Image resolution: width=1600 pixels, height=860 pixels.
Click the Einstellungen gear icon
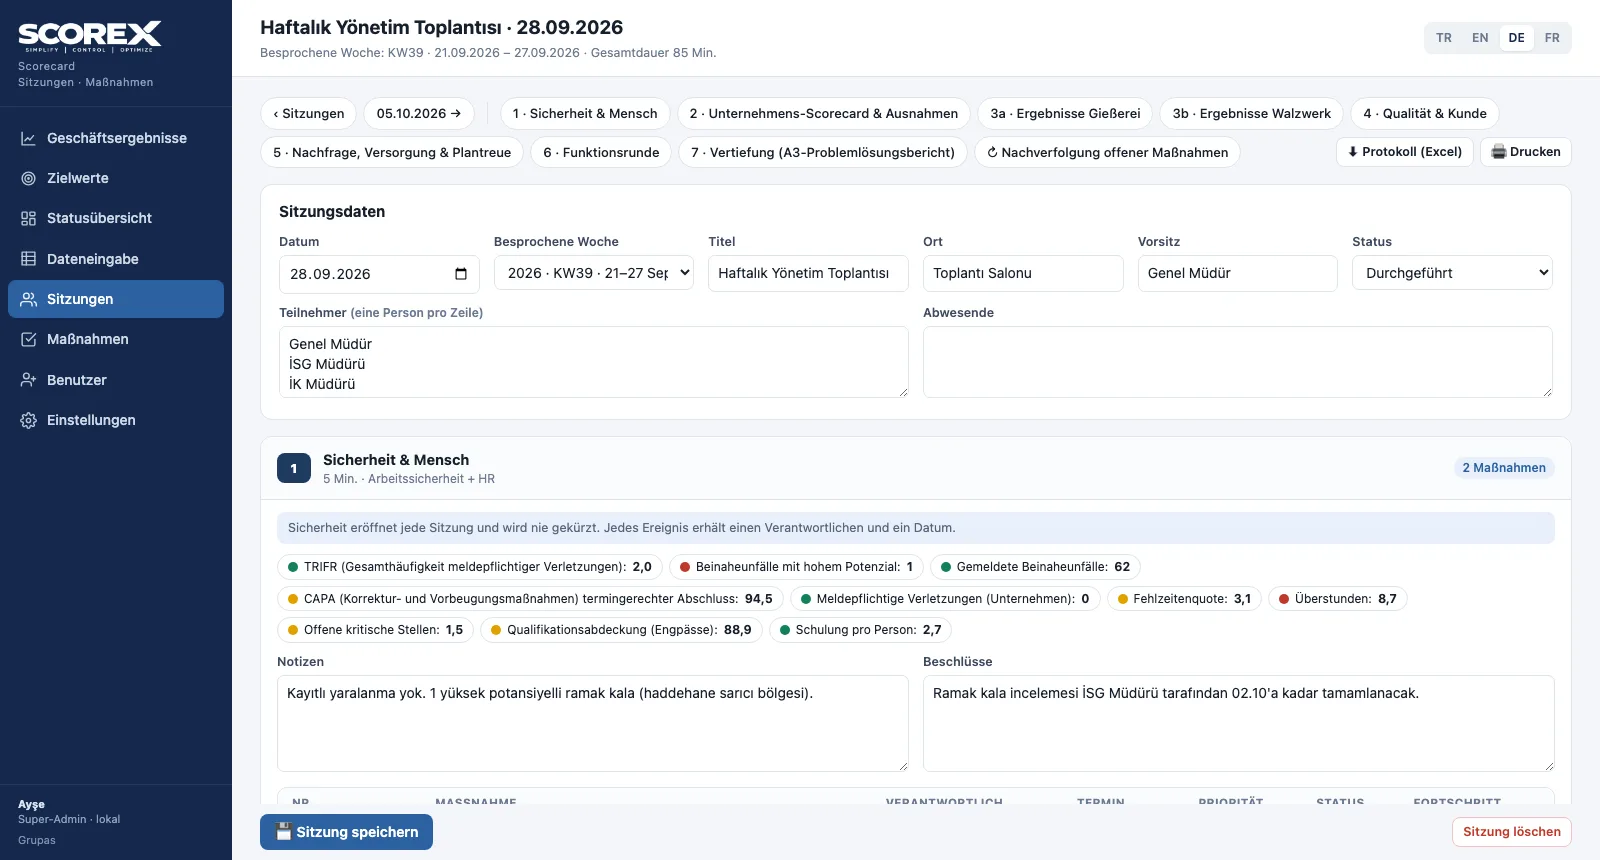(29, 420)
